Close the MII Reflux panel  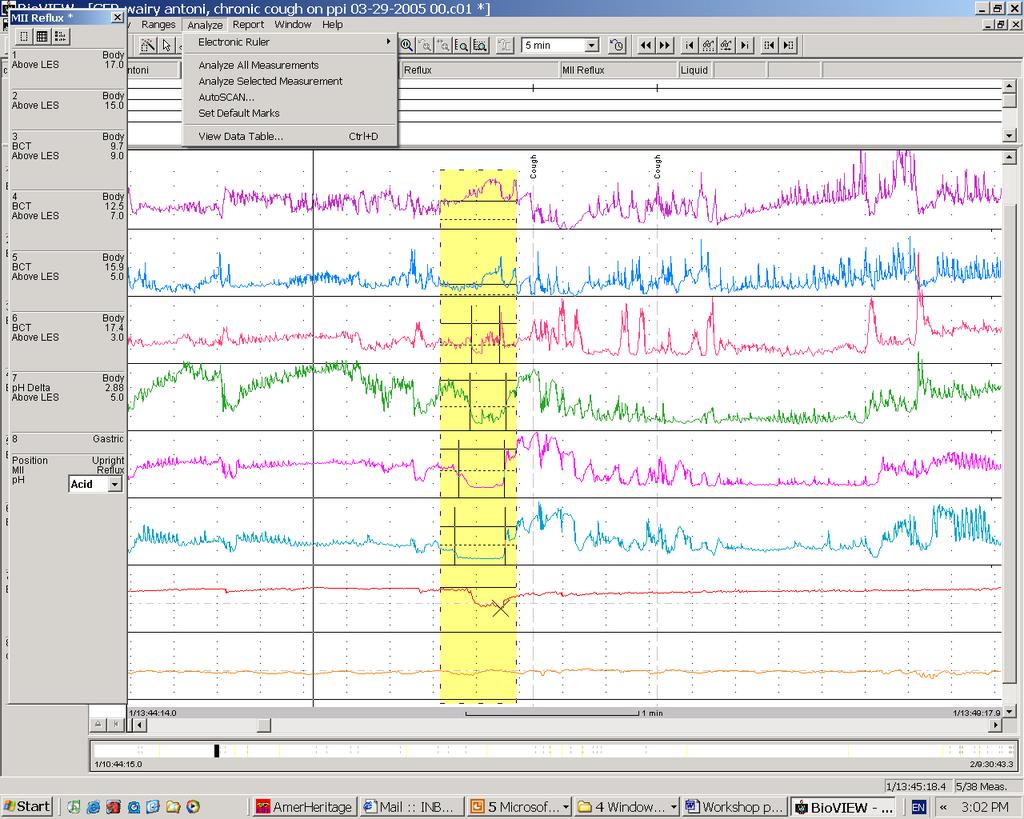(117, 18)
